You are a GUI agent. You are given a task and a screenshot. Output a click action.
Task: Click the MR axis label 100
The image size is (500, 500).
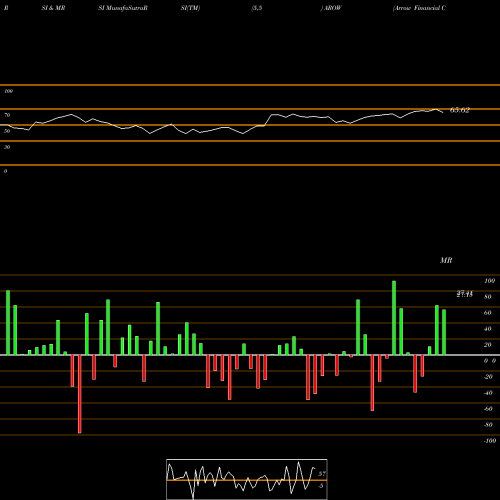(x=489, y=281)
